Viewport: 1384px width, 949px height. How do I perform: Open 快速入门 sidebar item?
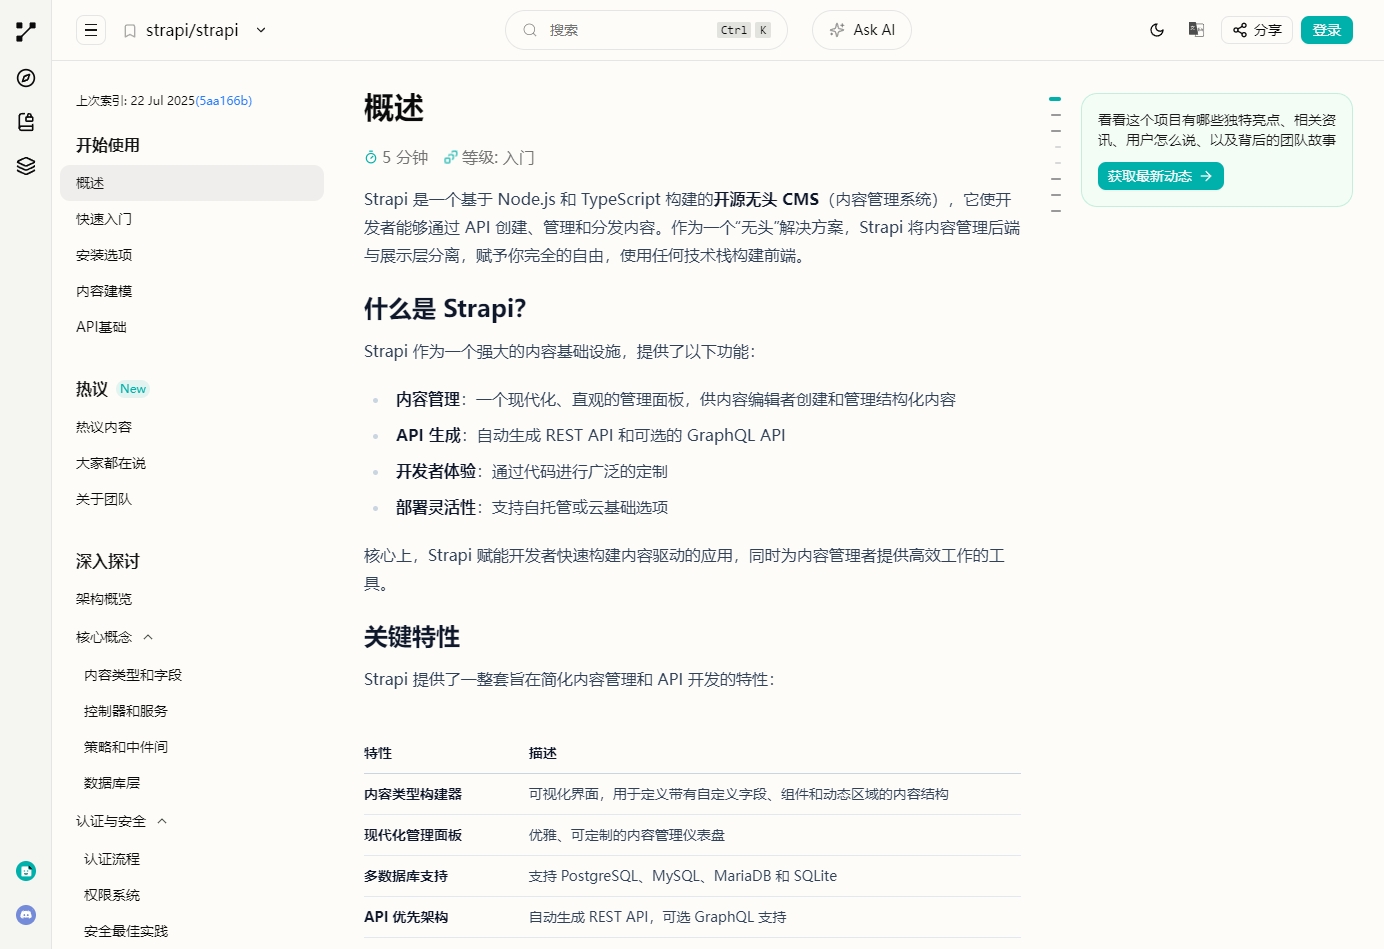104,219
